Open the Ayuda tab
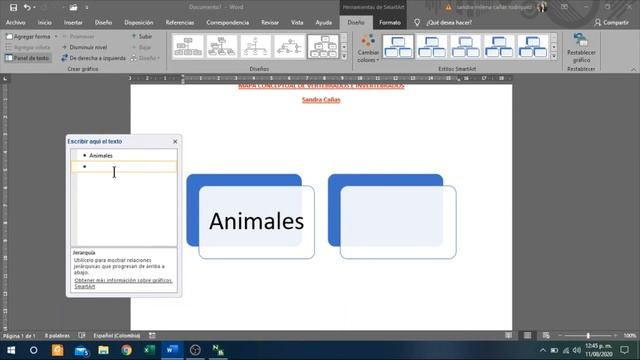 pos(324,22)
